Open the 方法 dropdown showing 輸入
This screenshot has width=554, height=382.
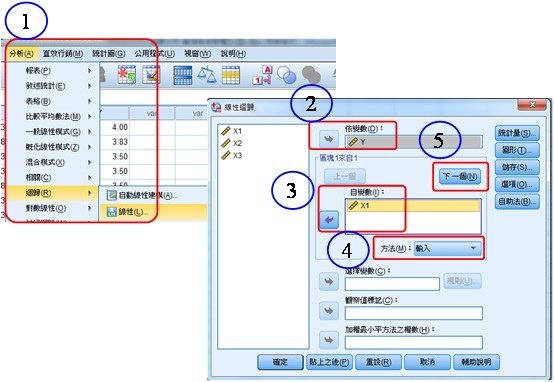pos(447,248)
